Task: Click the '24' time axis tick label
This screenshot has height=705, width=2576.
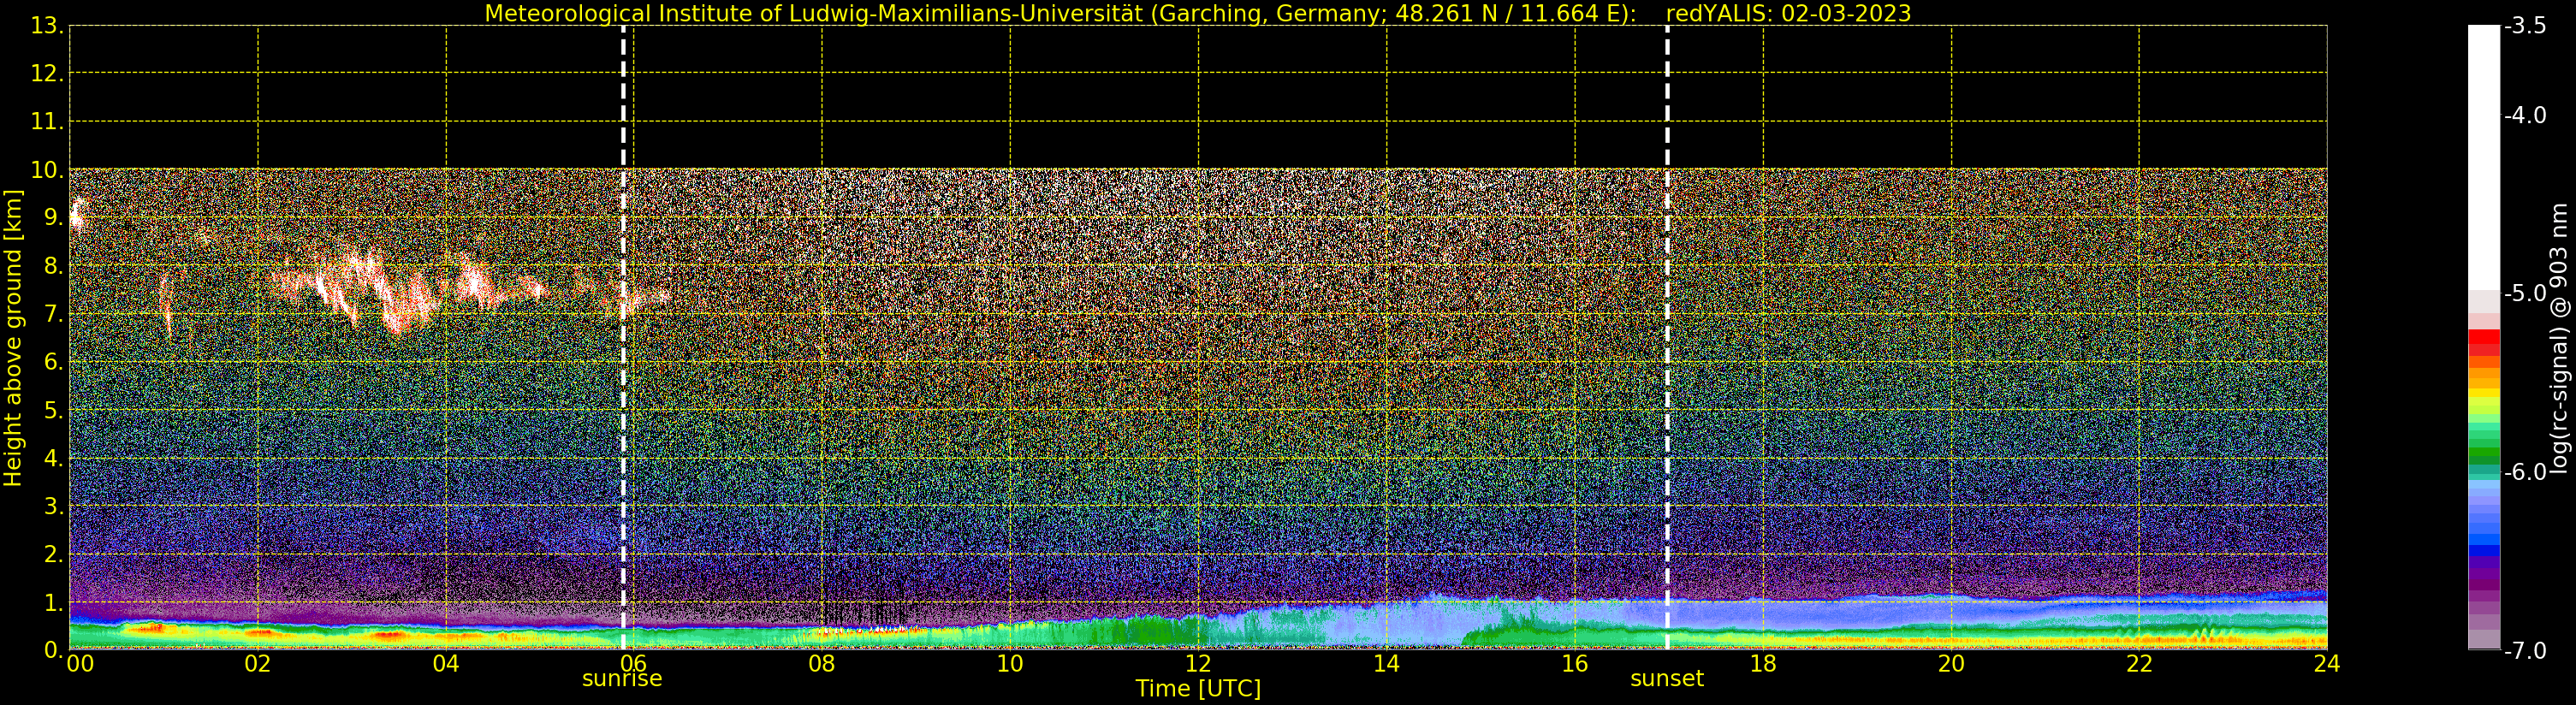Action: 2327,664
